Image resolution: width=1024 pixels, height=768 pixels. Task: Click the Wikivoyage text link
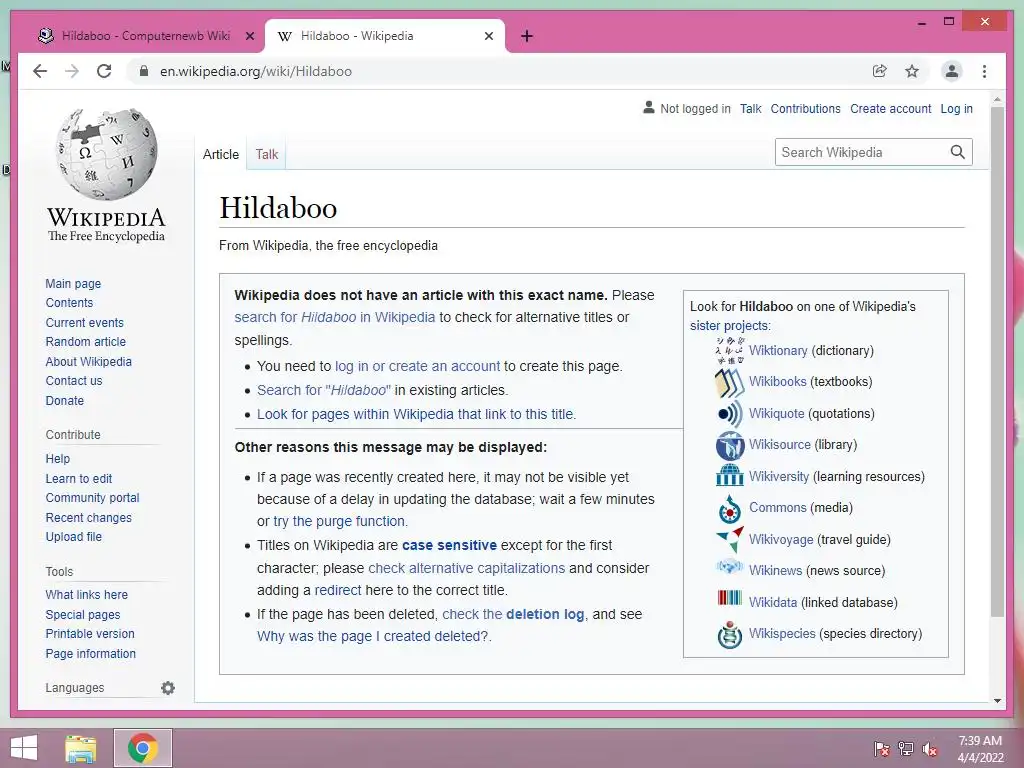(781, 539)
